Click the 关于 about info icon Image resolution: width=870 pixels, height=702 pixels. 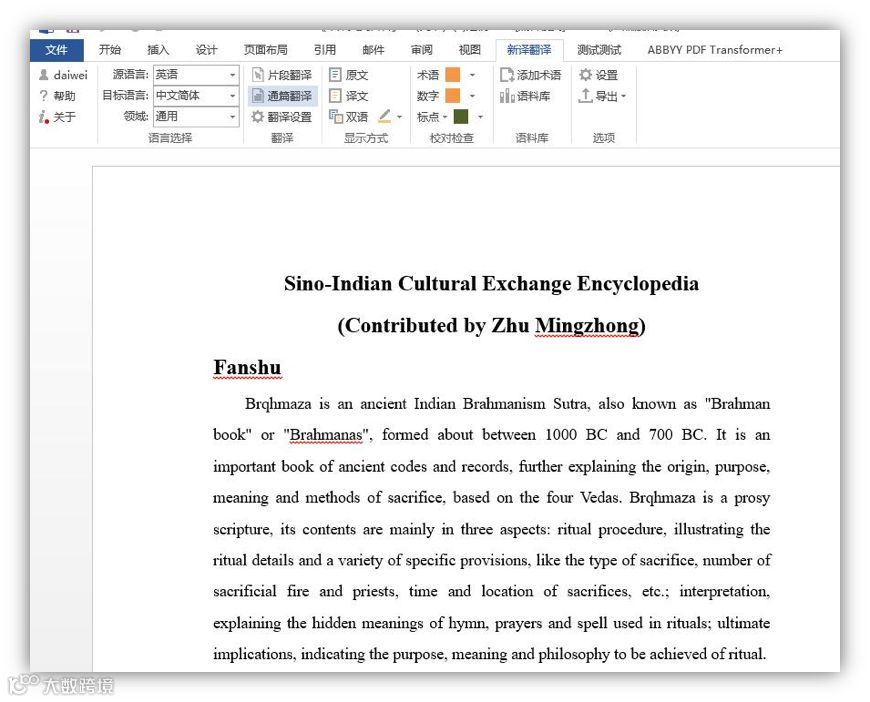44,117
